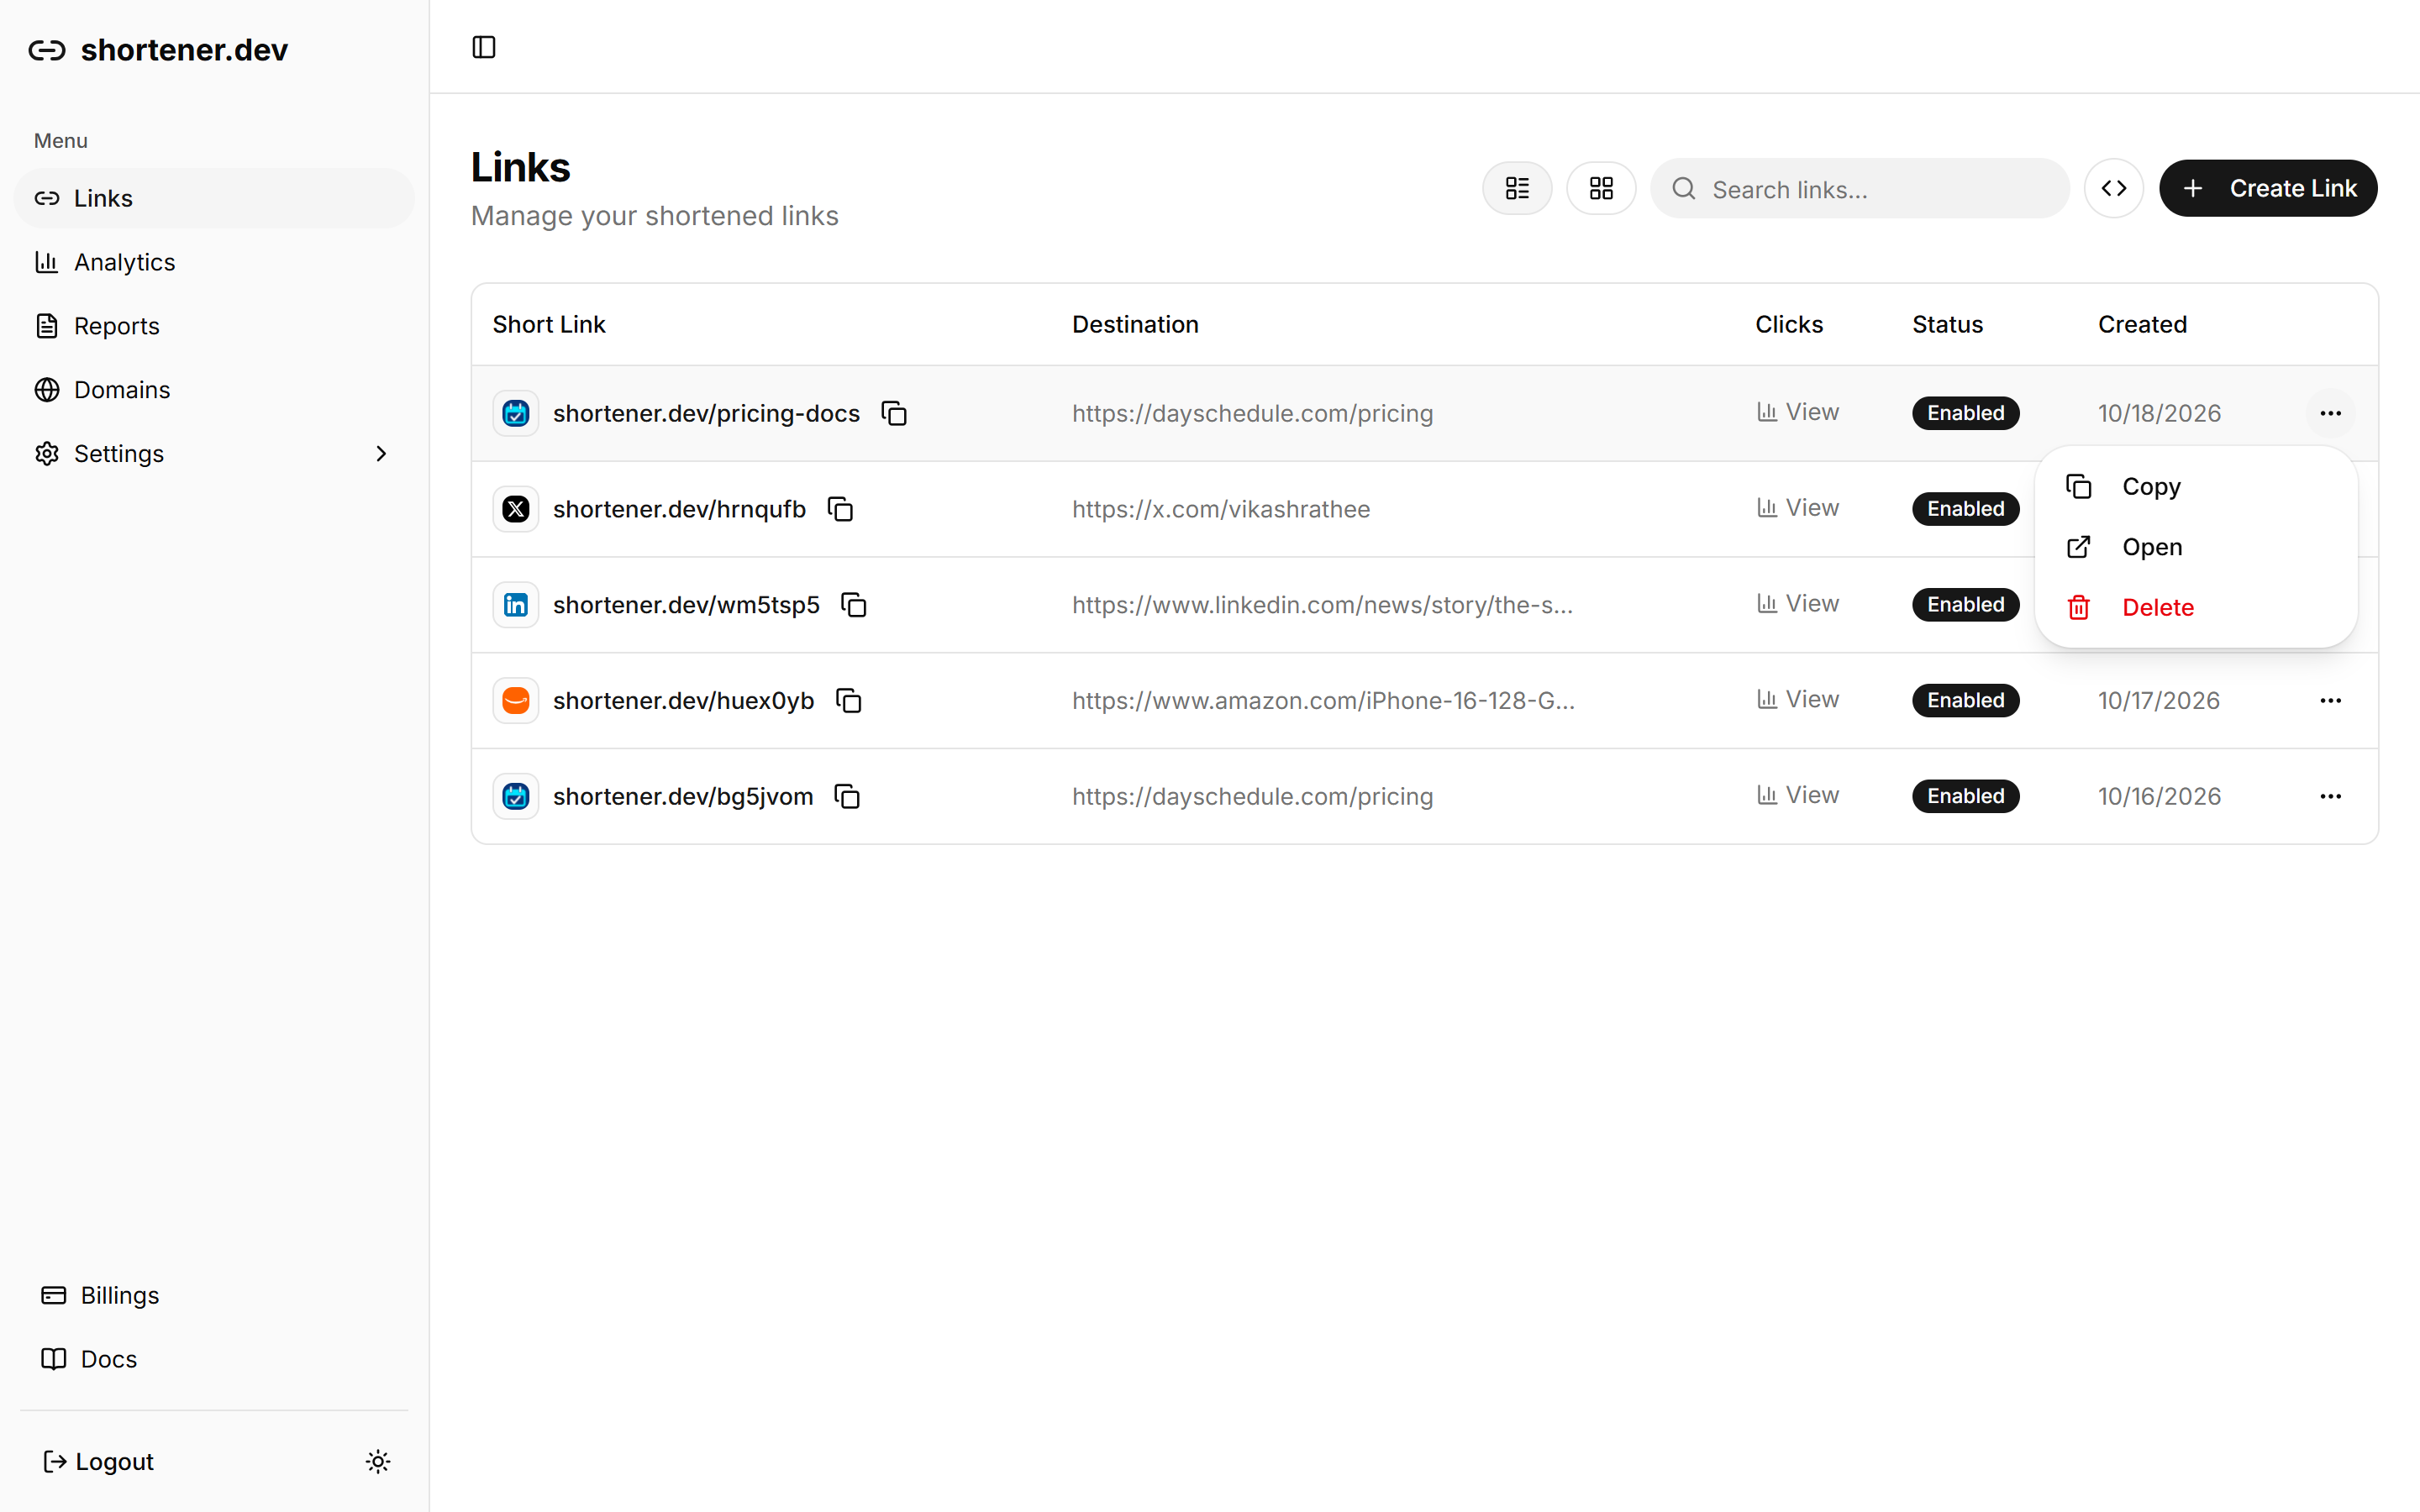Click Logout

point(98,1462)
